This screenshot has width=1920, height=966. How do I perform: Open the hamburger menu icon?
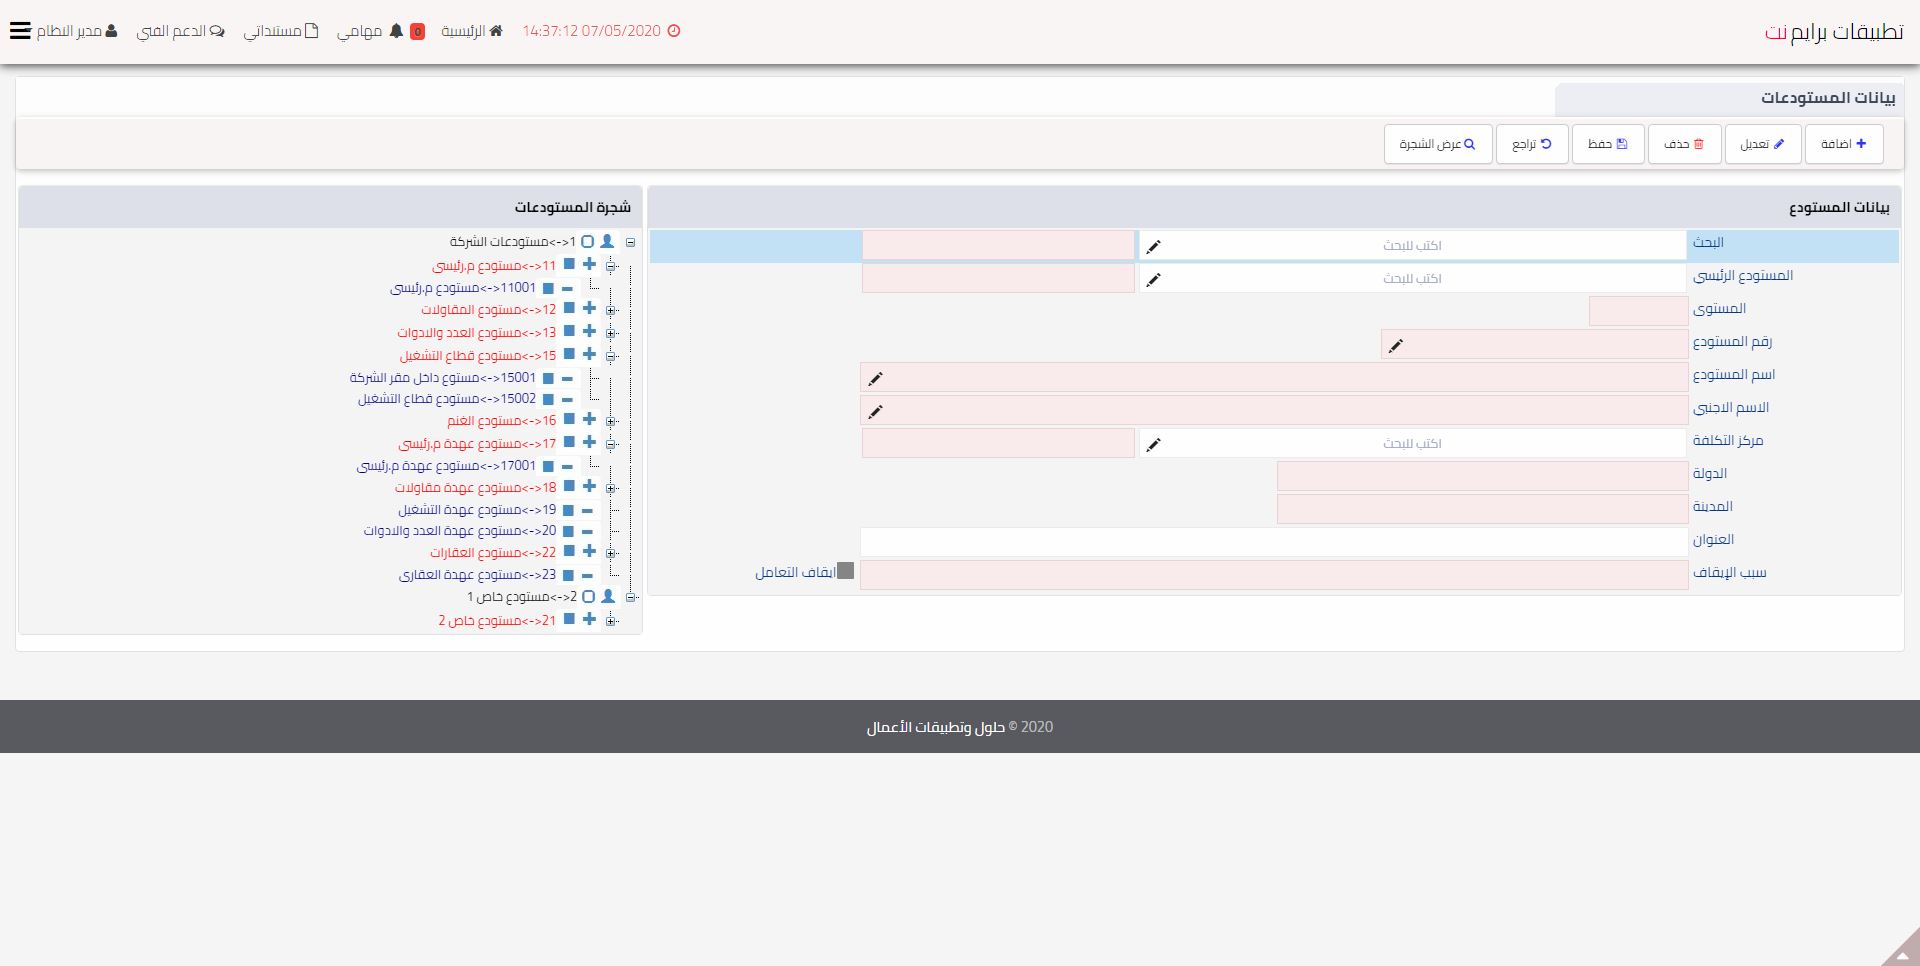tap(20, 31)
